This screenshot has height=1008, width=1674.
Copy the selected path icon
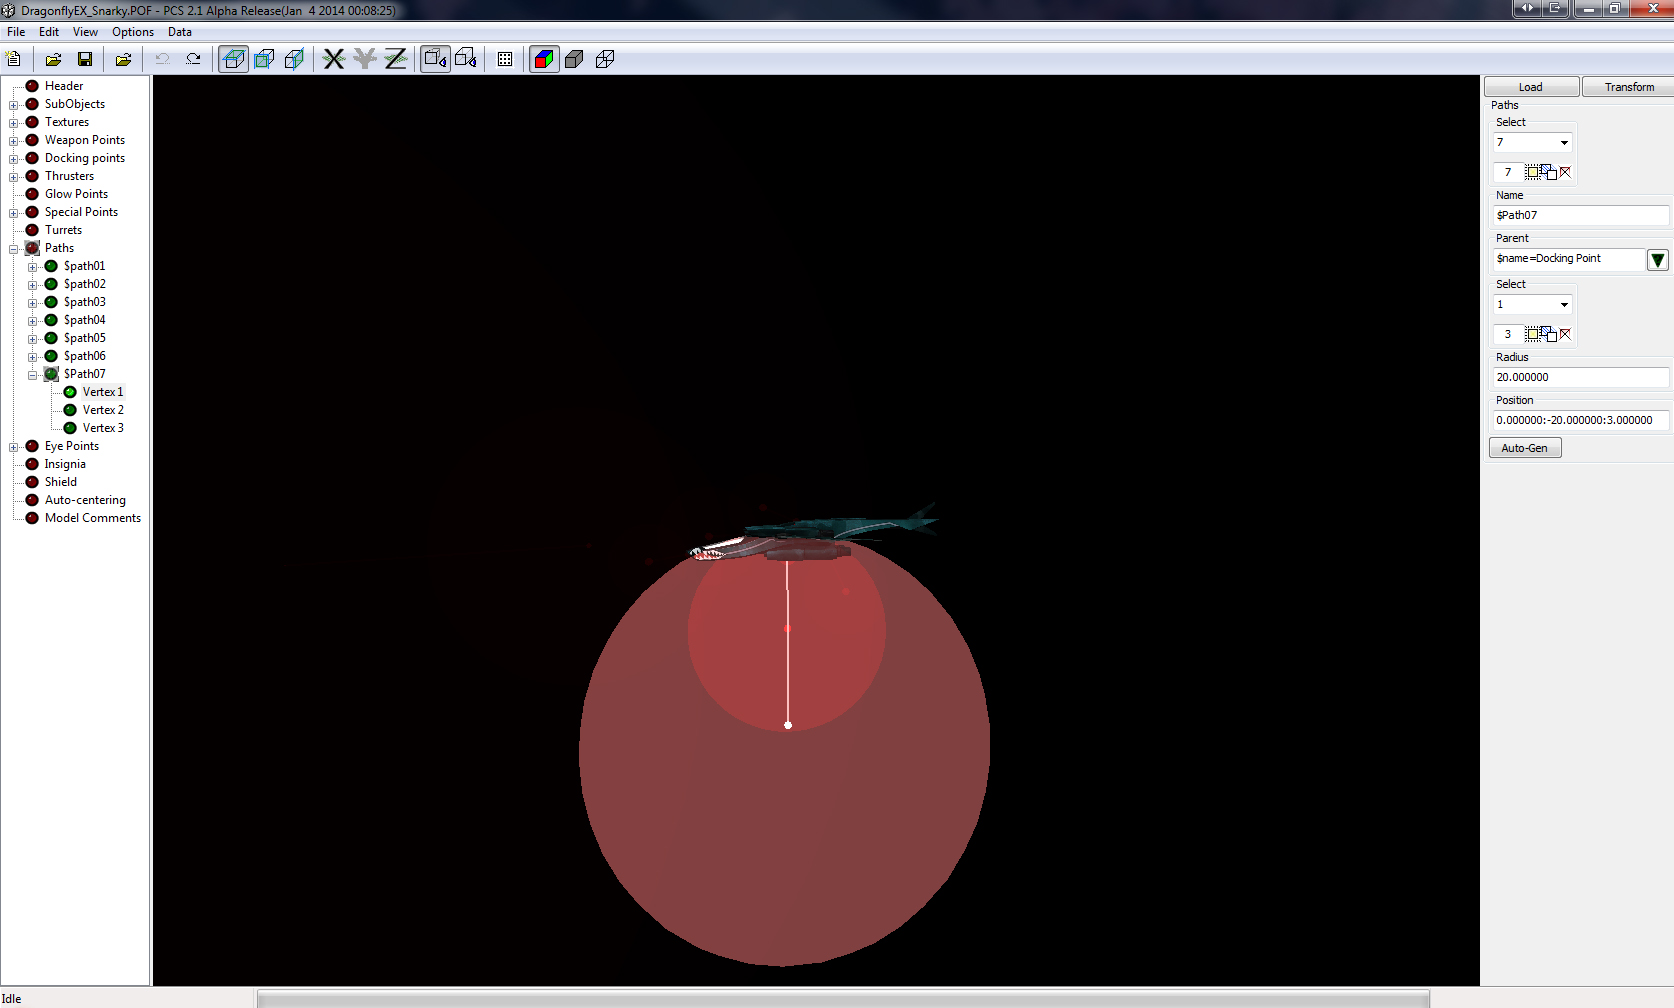[1548, 172]
